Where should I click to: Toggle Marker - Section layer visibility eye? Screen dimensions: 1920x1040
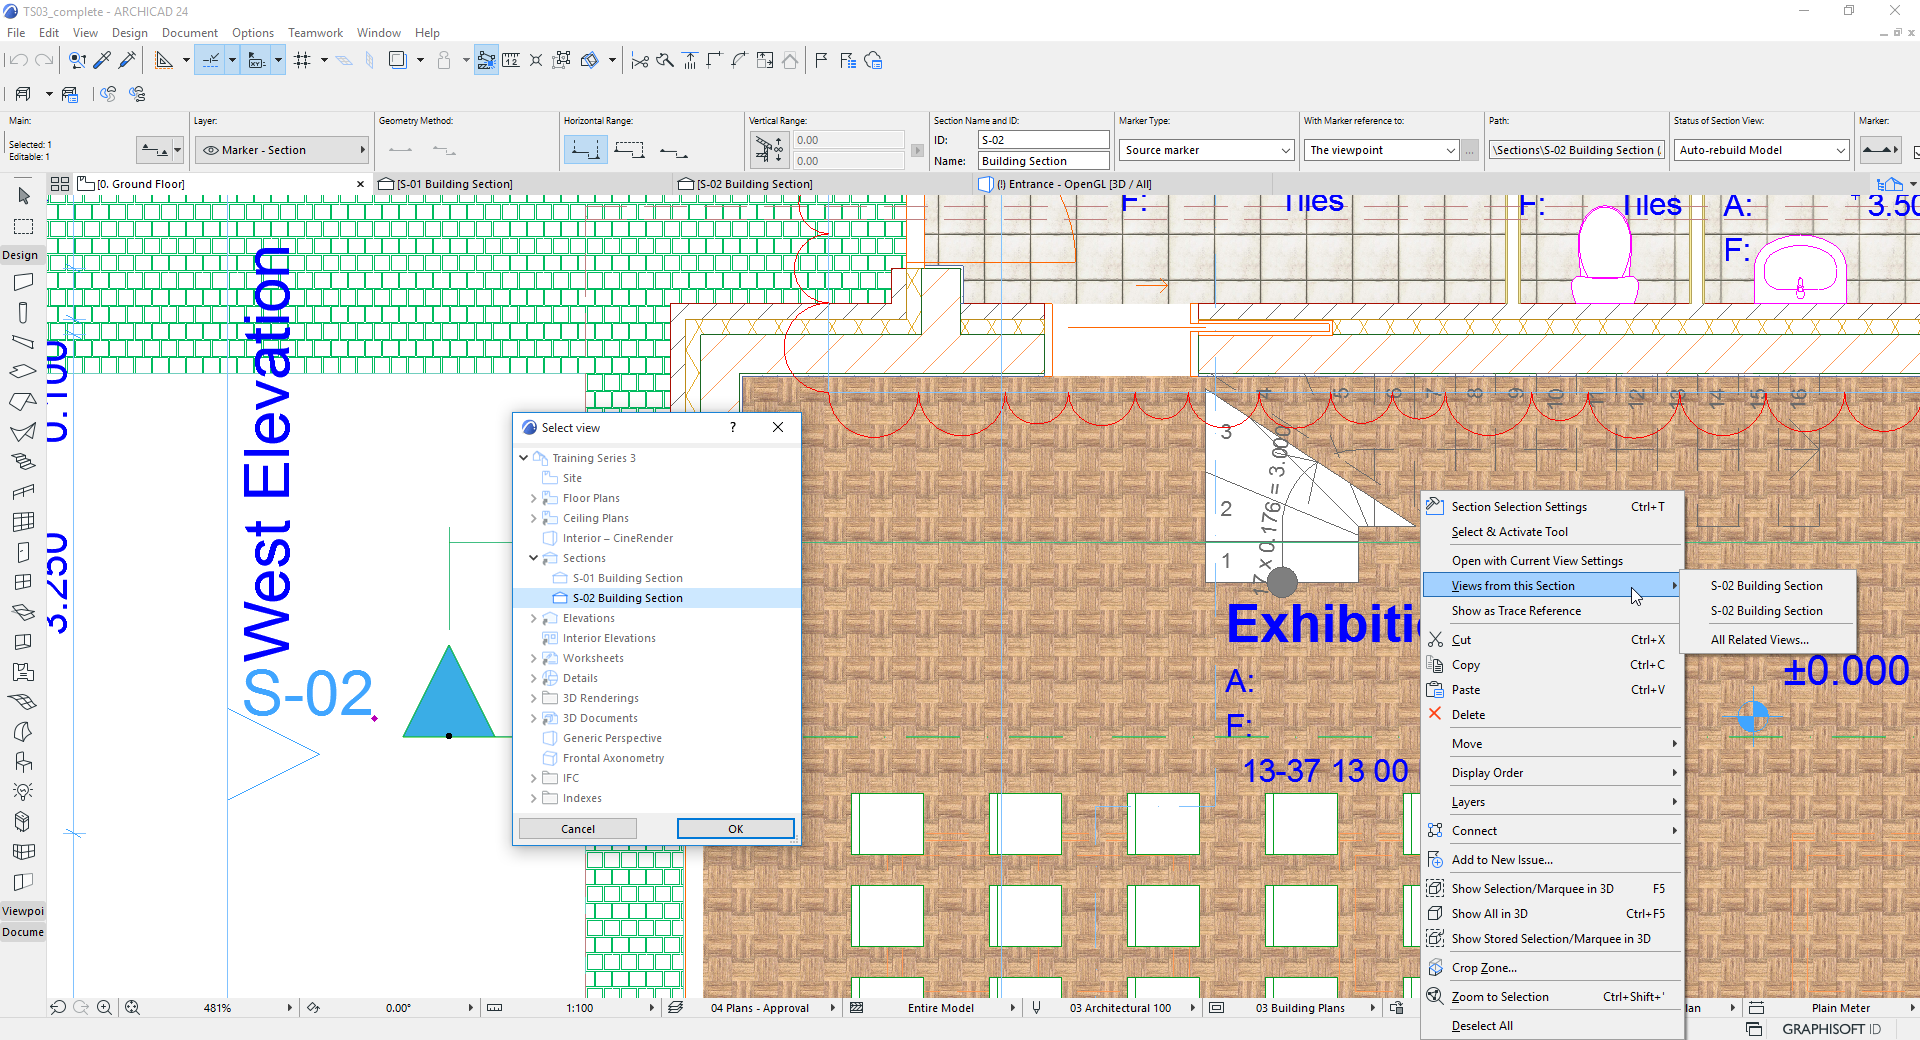coord(210,150)
